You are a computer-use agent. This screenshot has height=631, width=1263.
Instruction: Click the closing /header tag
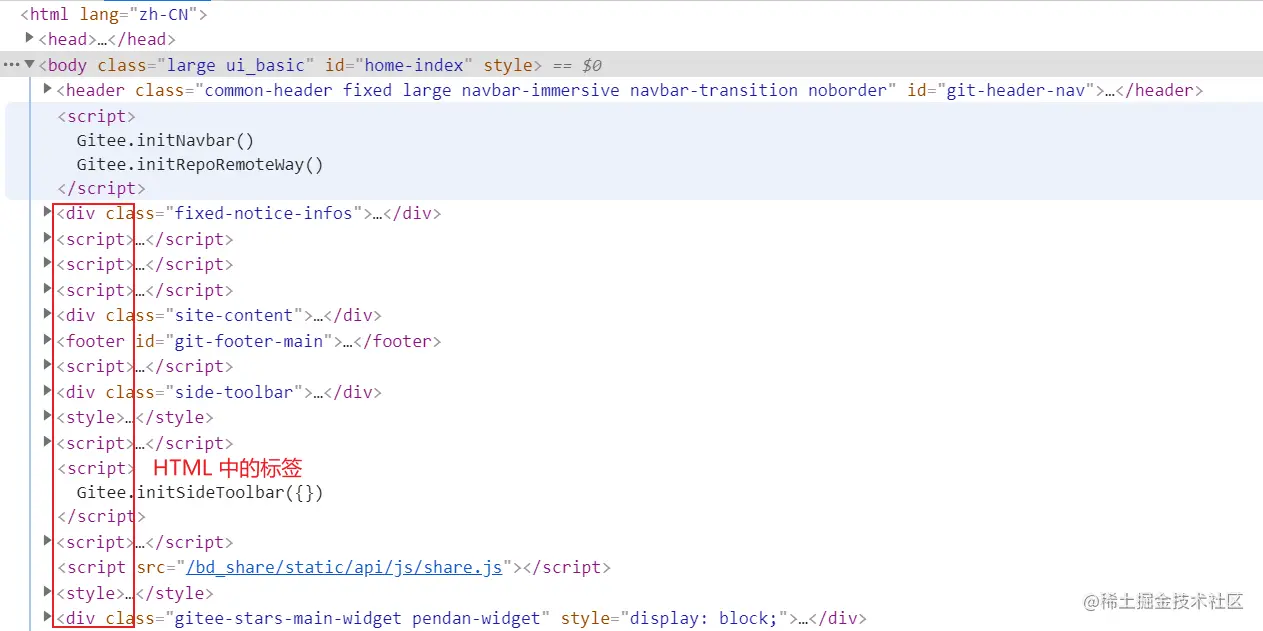pyautogui.click(x=1159, y=90)
